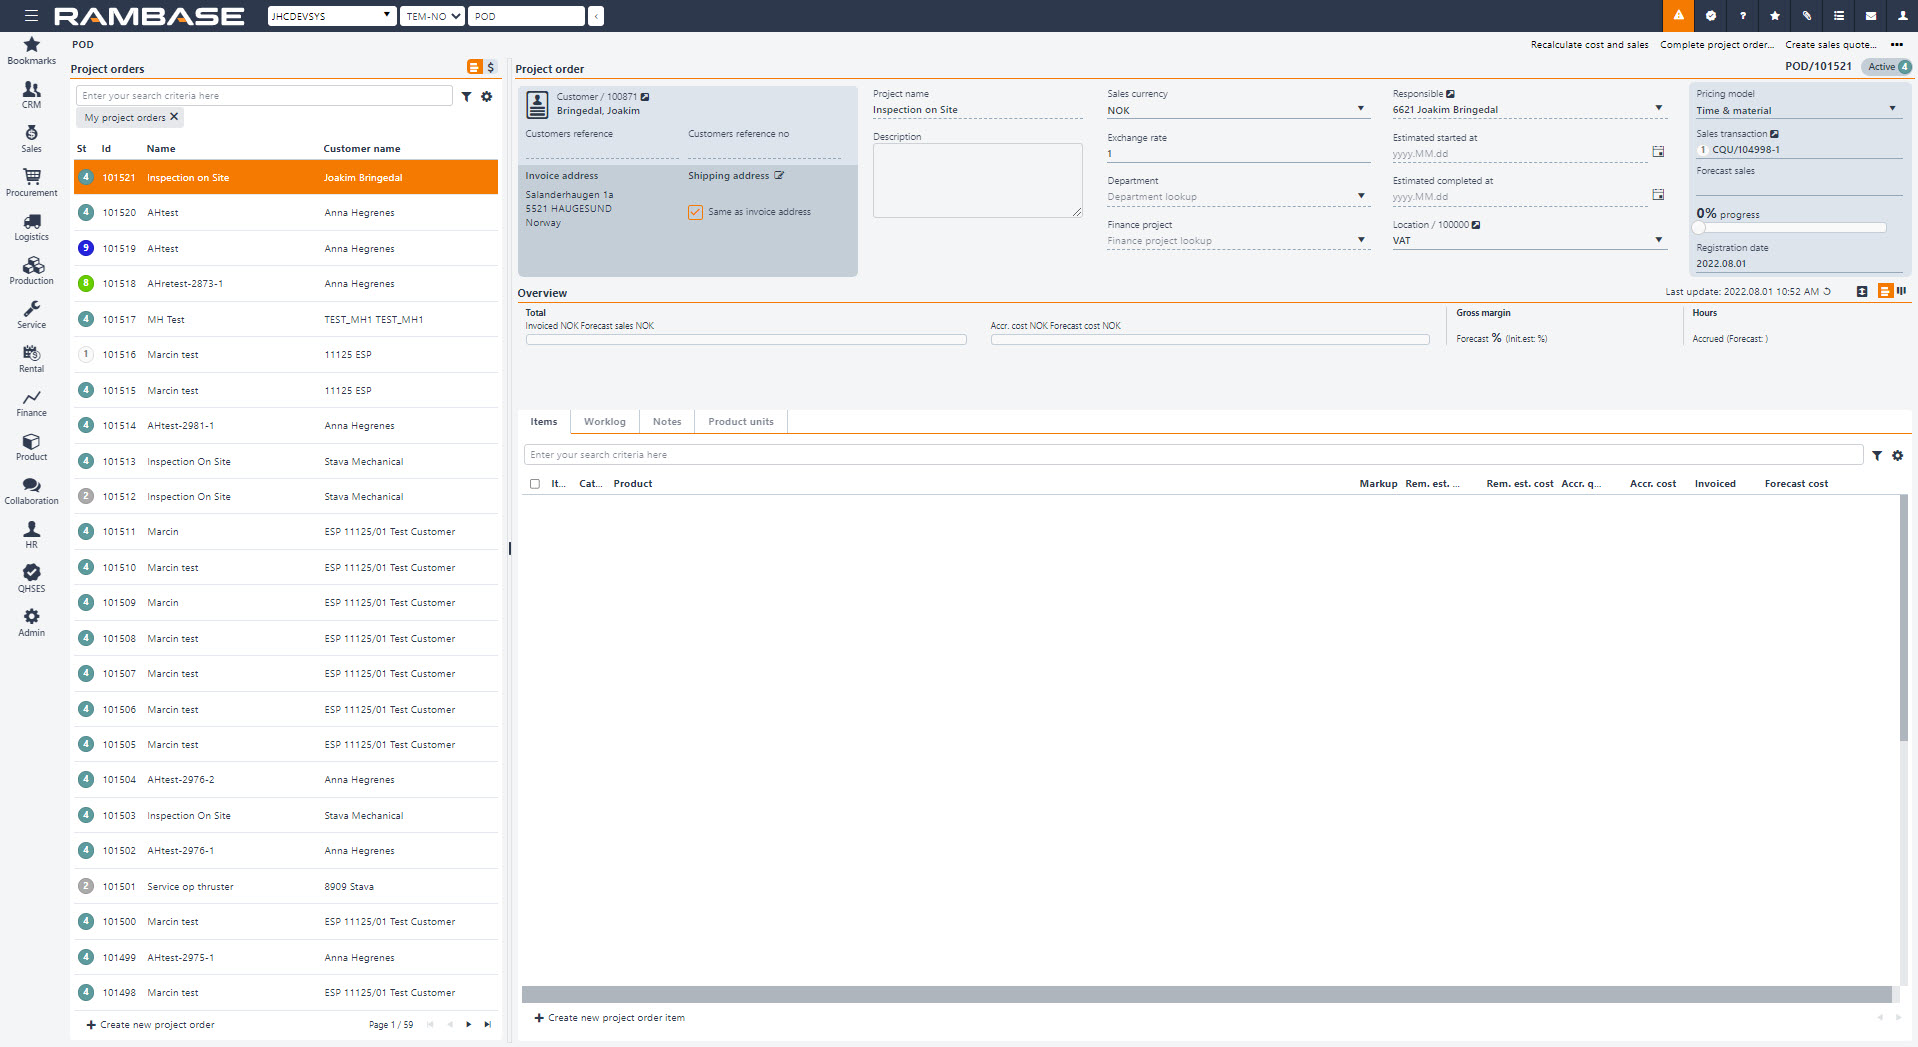Remove the My project orders filter
1918x1047 pixels.
(174, 117)
